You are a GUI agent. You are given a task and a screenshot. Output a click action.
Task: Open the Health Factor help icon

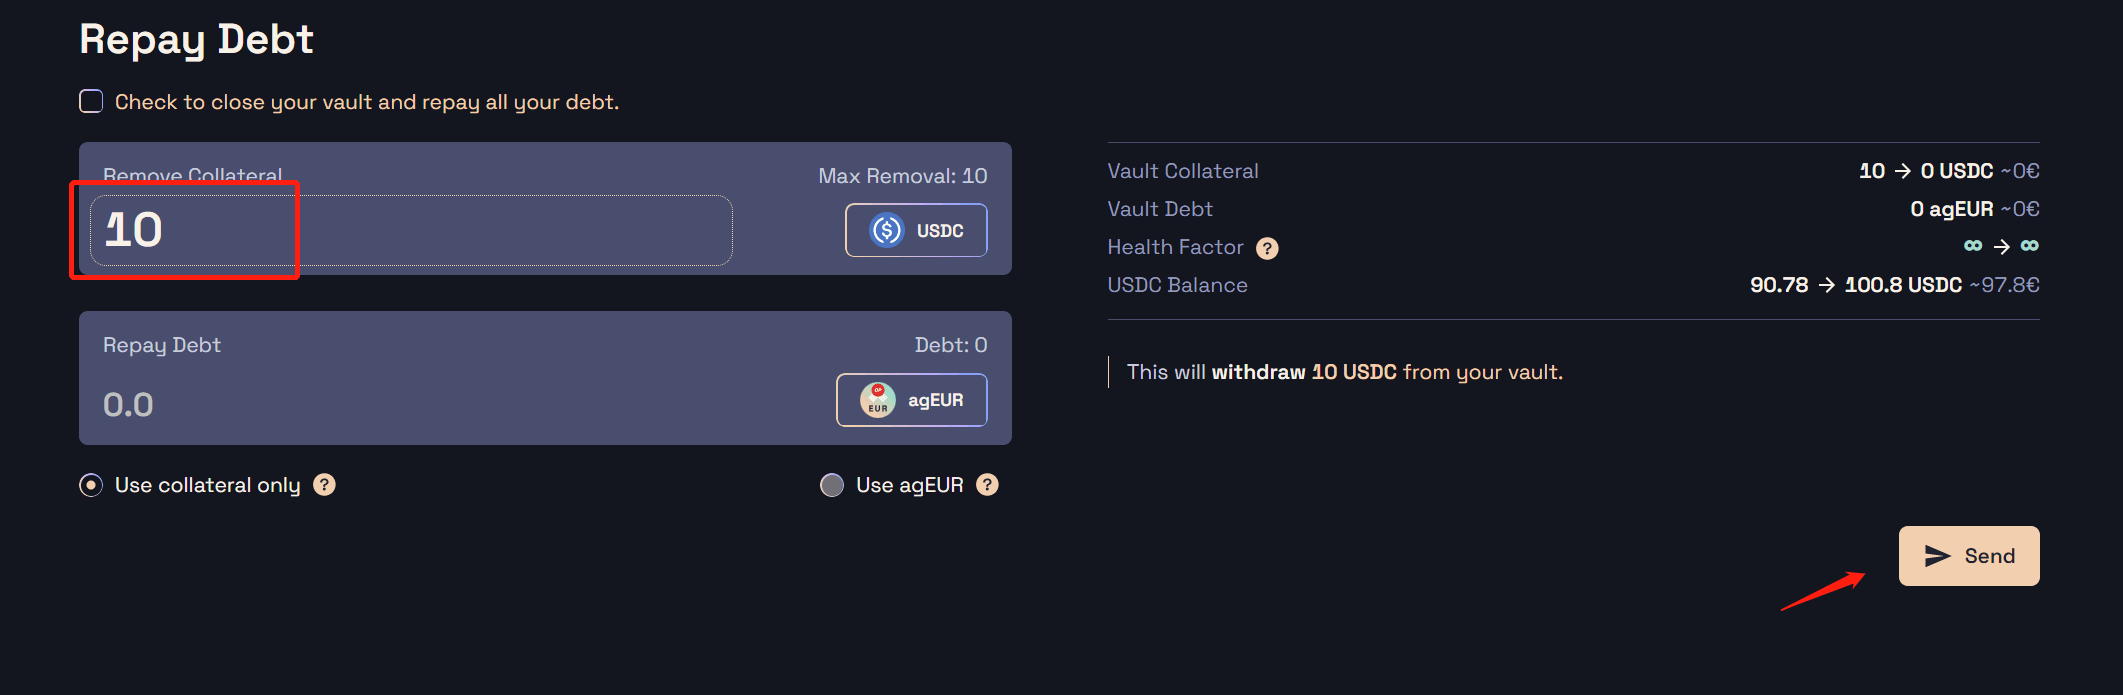tap(1267, 248)
